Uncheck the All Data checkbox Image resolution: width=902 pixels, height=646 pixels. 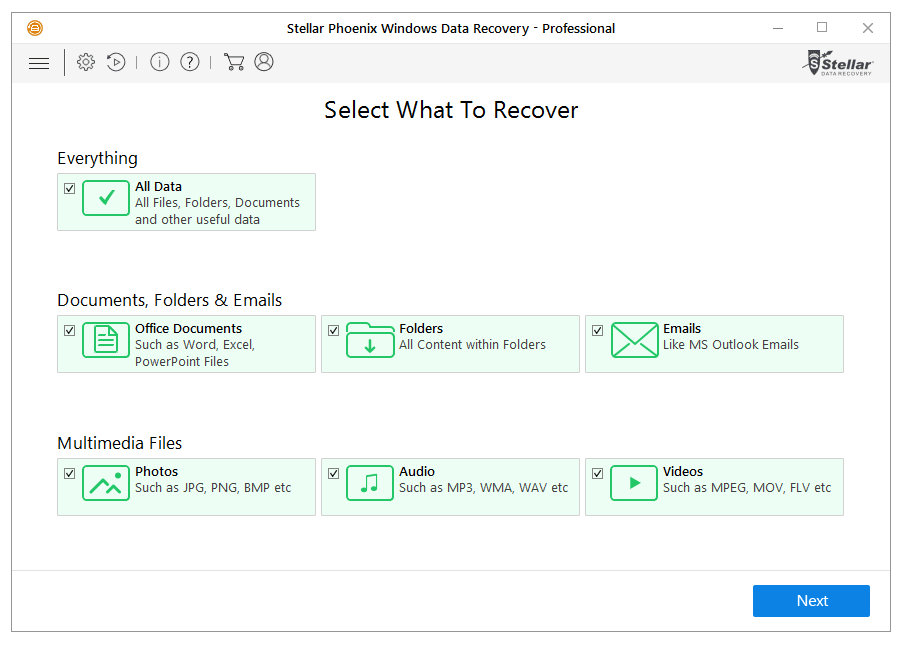click(x=70, y=189)
